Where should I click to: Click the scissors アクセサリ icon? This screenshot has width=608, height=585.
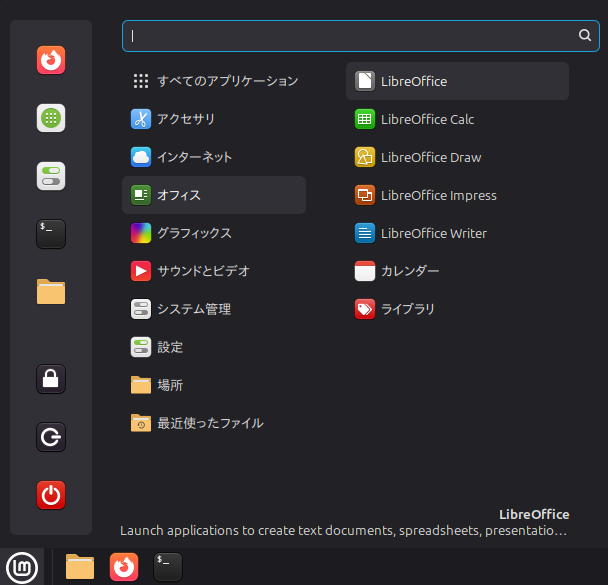pos(141,119)
